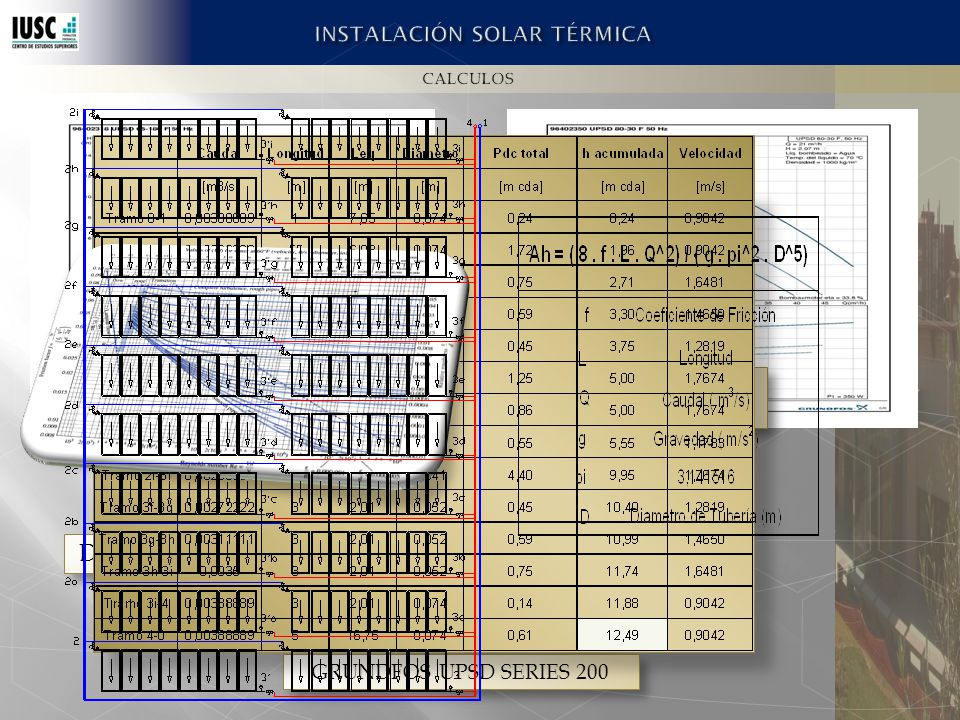Image resolution: width=960 pixels, height=720 pixels.
Task: Click the [m/s] unit under Velocidad
Action: [710, 186]
